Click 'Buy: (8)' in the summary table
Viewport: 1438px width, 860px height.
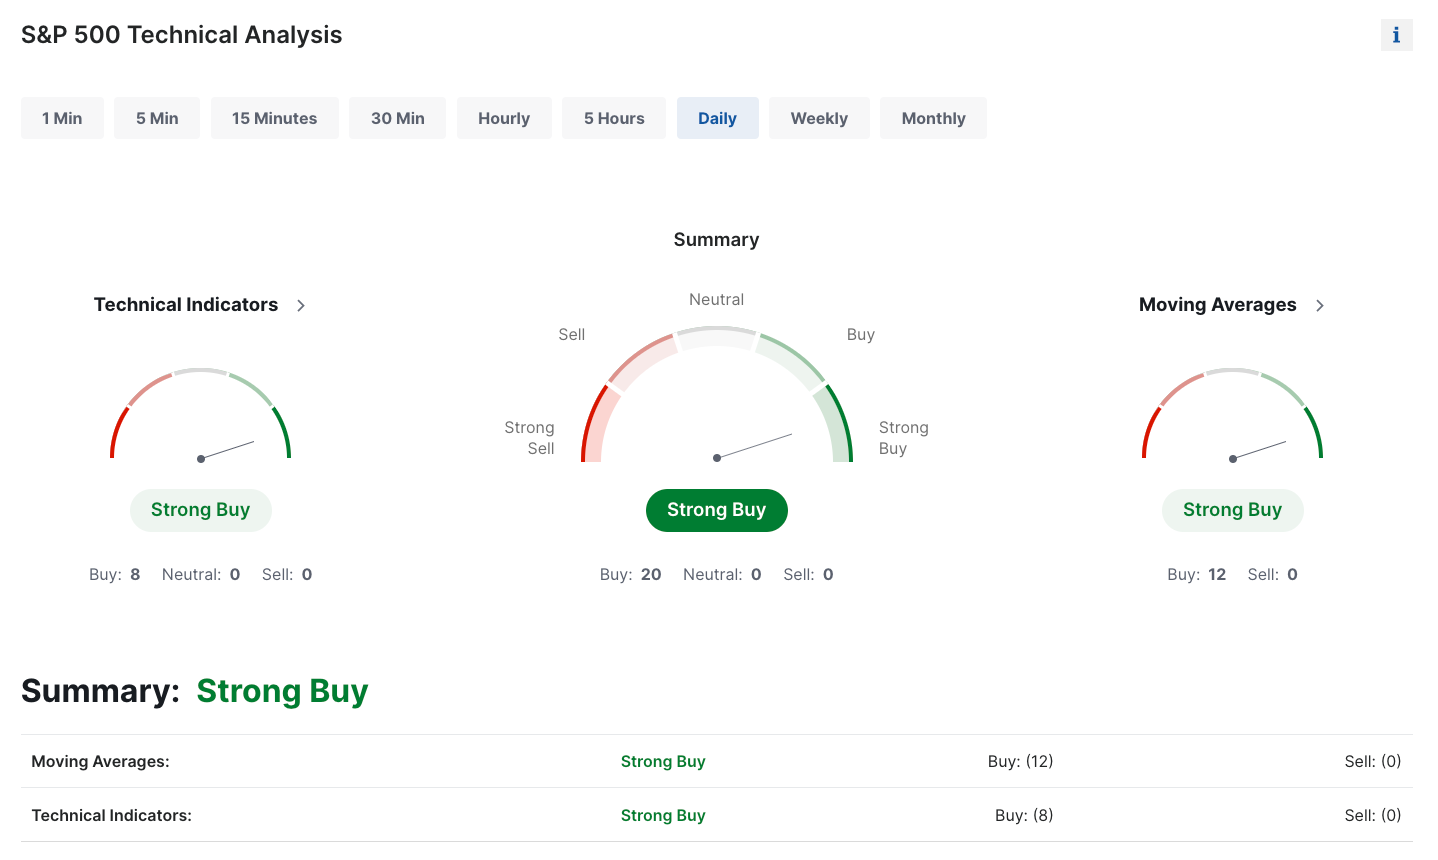point(1024,816)
